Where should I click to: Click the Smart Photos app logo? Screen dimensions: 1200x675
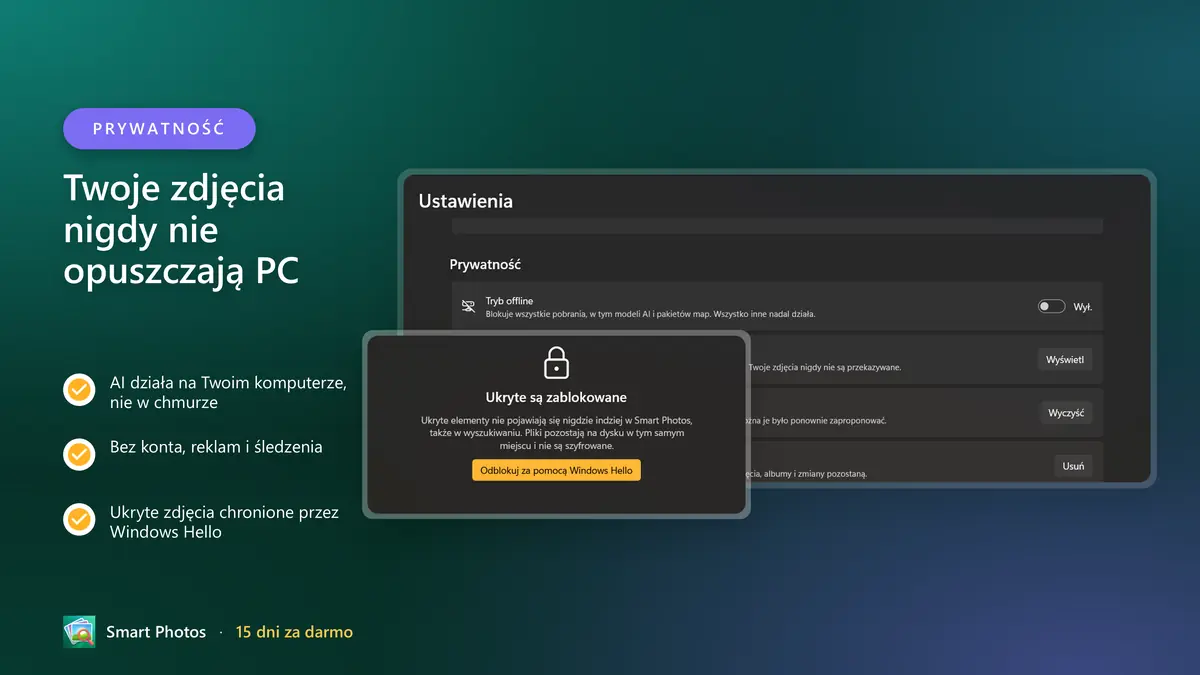[79, 632]
